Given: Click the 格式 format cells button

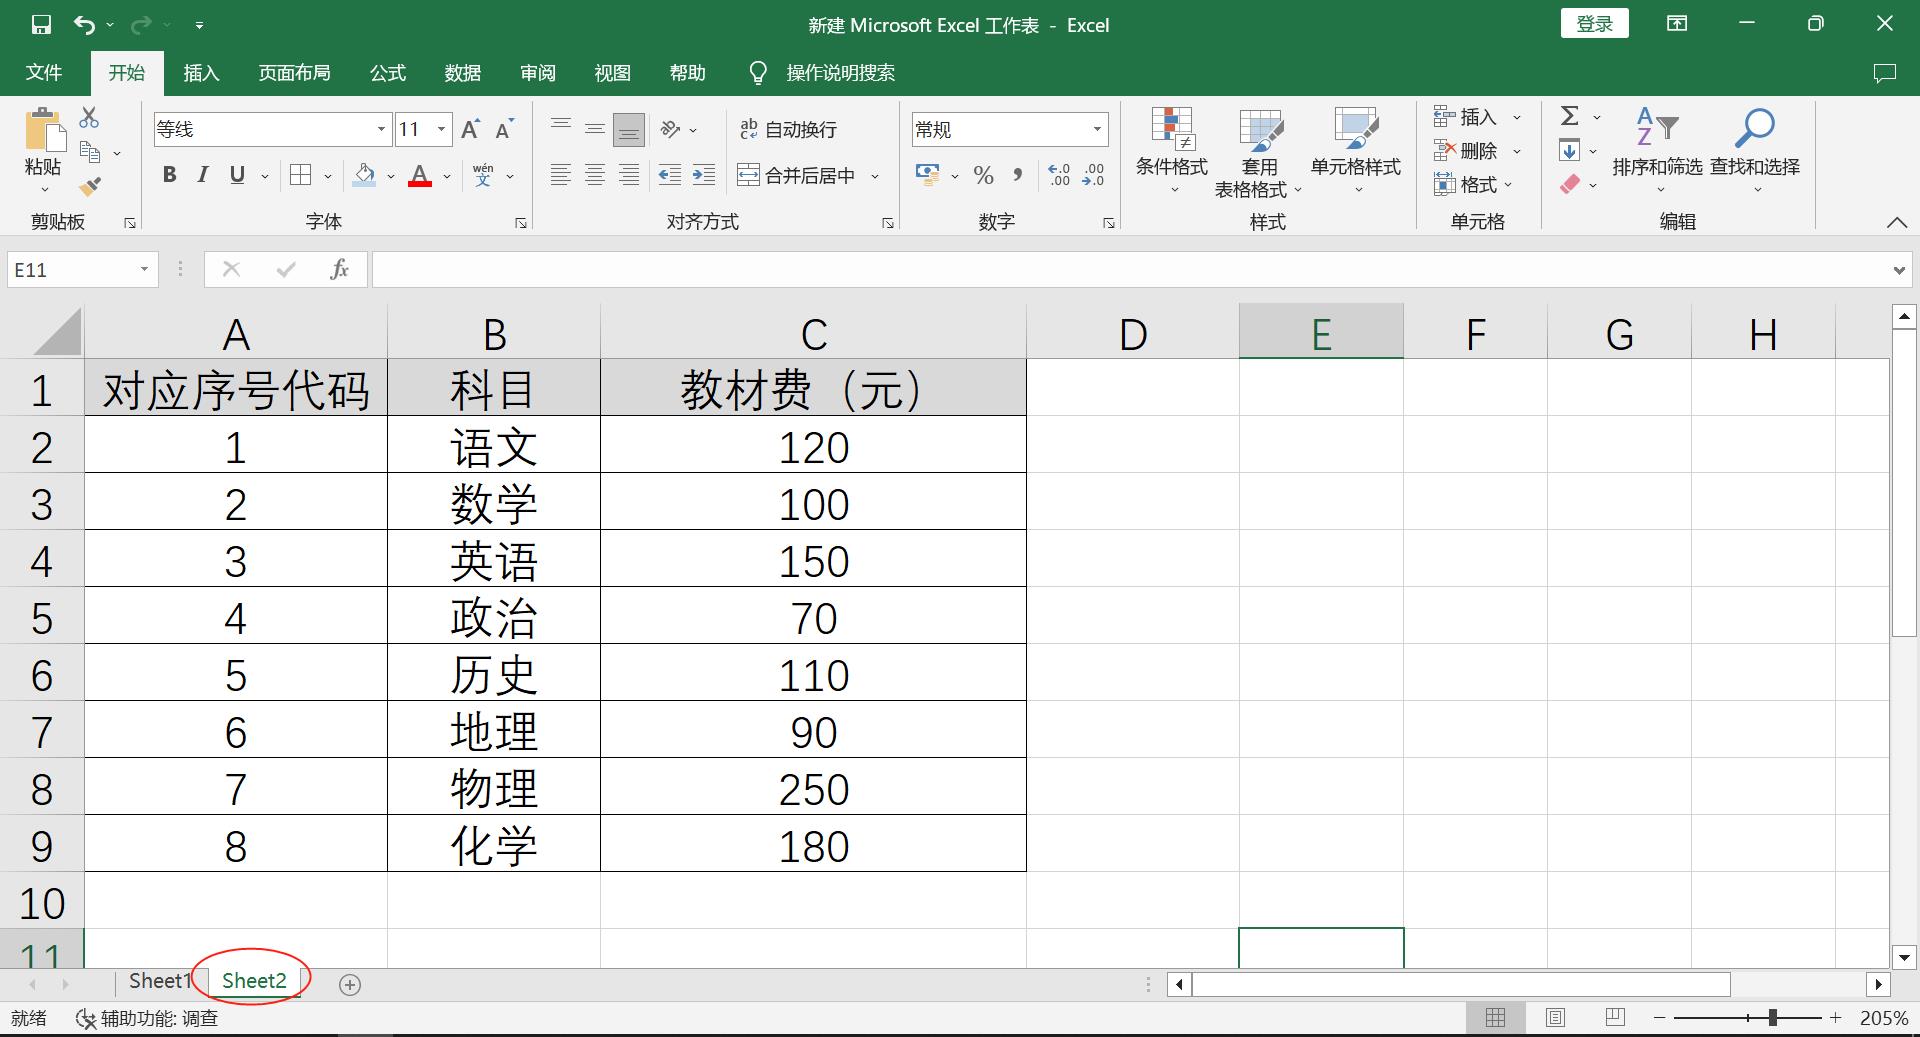Looking at the screenshot, I should pos(1467,185).
